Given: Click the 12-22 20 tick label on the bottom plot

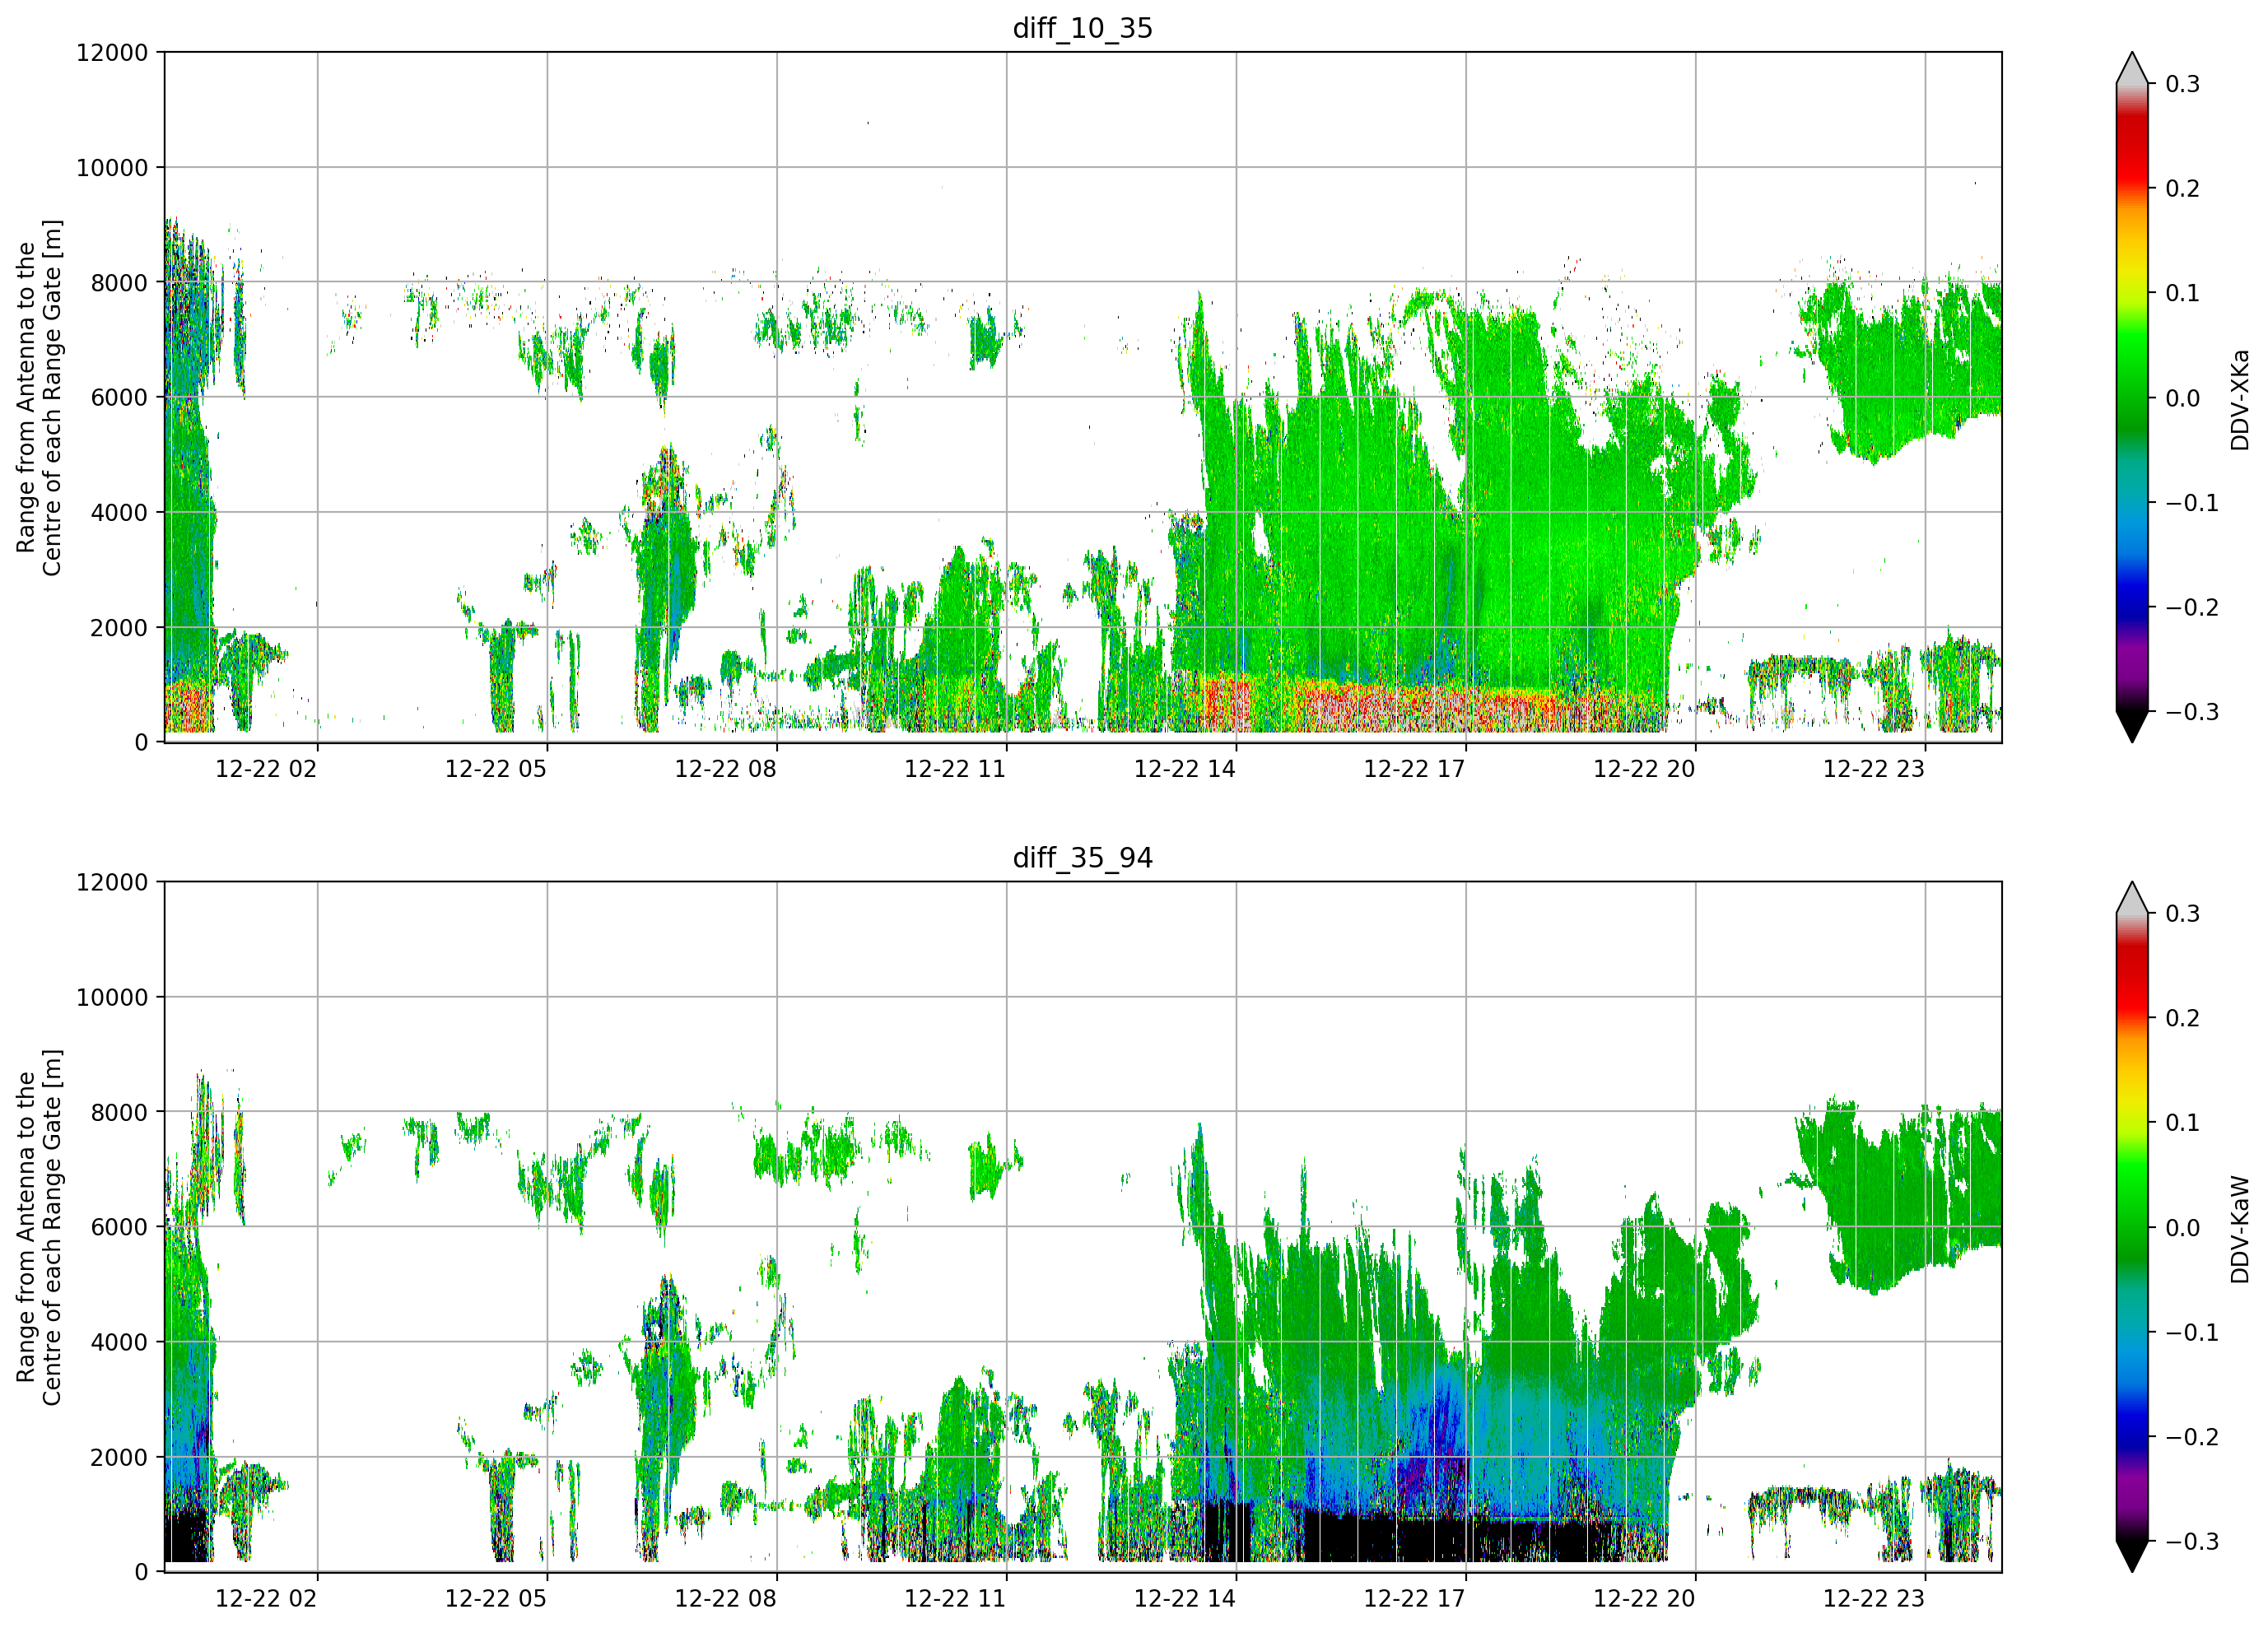Looking at the screenshot, I should 1644,1598.
